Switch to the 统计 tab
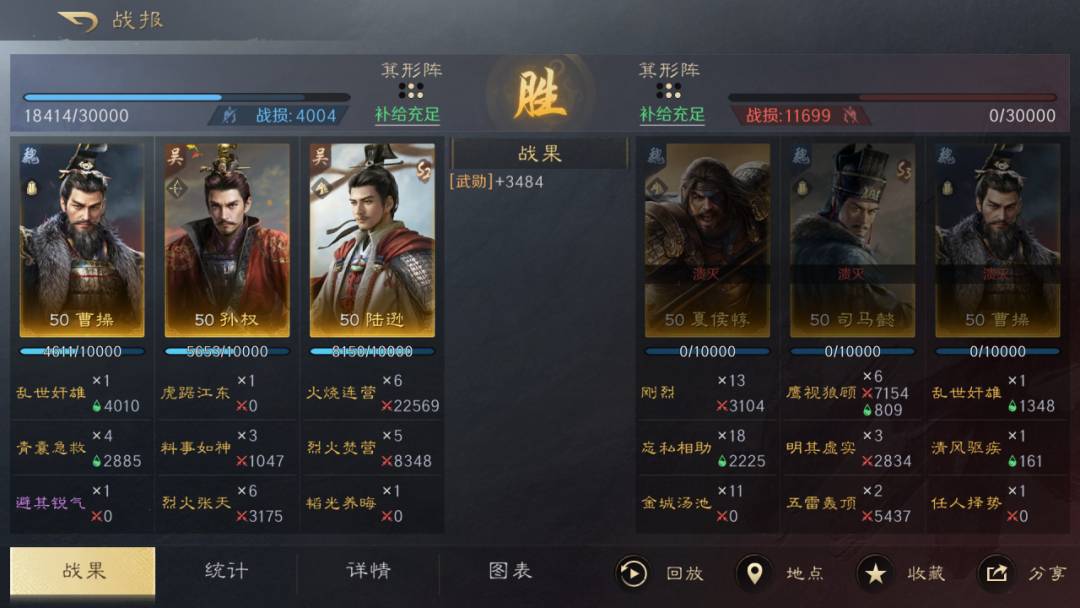Viewport: 1080px width, 608px height. (x=226, y=571)
